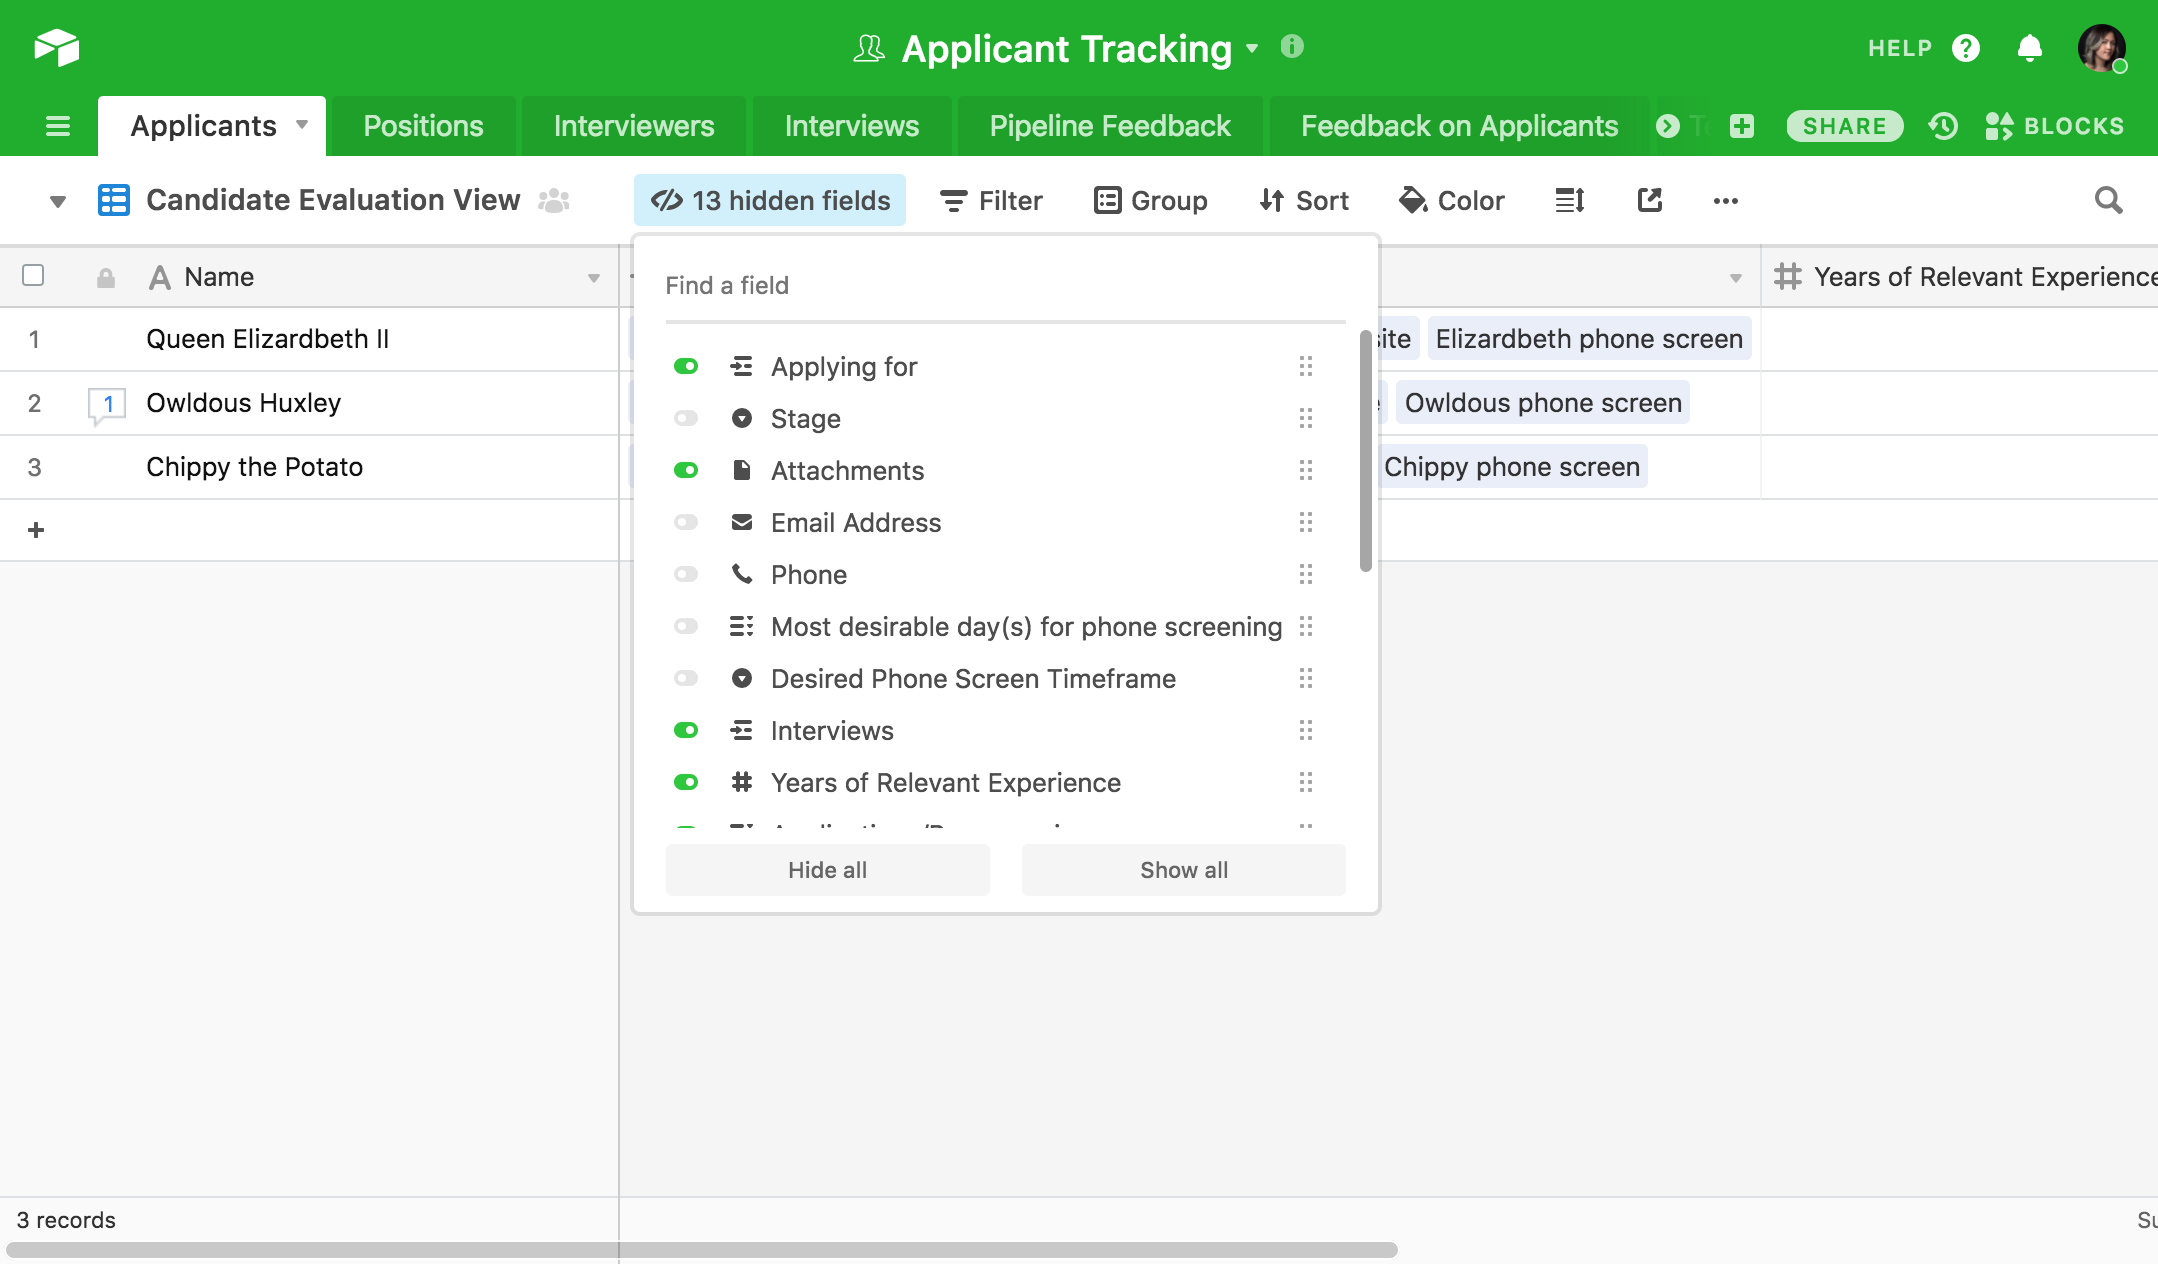Image resolution: width=2158 pixels, height=1264 pixels.
Task: Open Elizardbeth phone screen linked record
Action: [x=1589, y=339]
